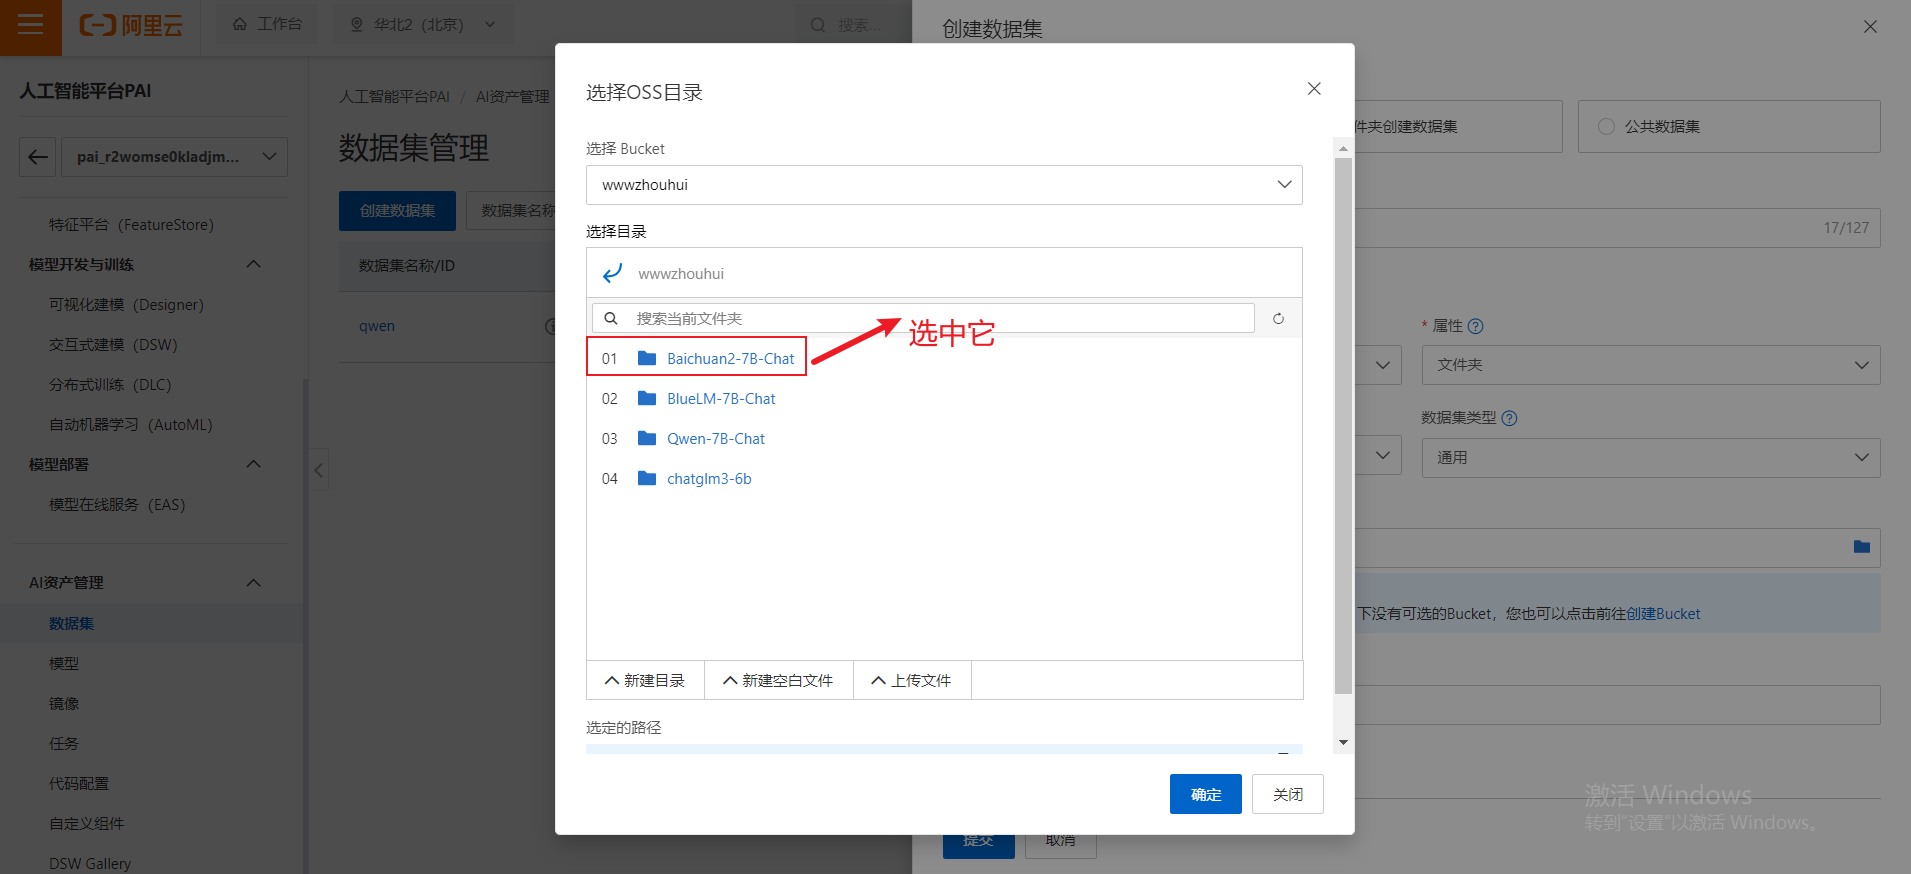This screenshot has height=874, width=1911.
Task: Open 新建目录 menu in the toolbar
Action: tap(645, 680)
